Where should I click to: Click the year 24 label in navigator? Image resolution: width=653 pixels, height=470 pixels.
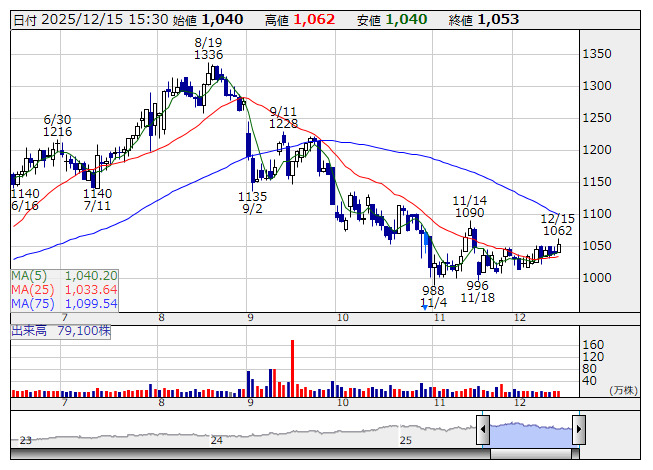[x=217, y=440]
